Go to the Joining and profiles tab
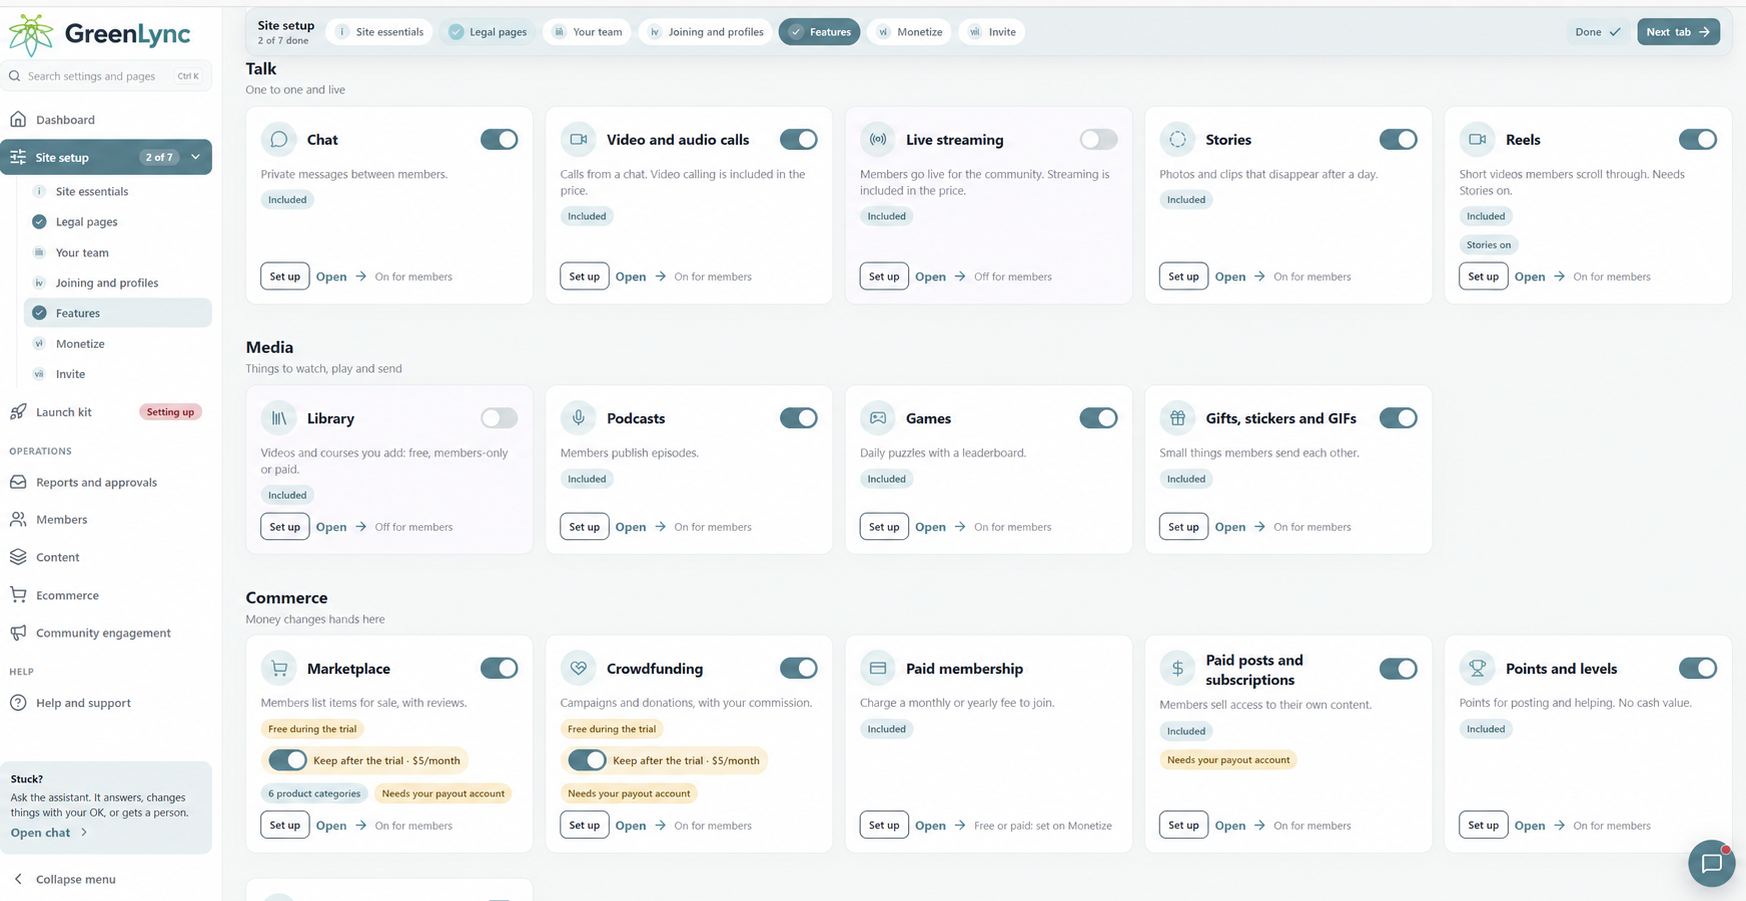 coord(705,32)
